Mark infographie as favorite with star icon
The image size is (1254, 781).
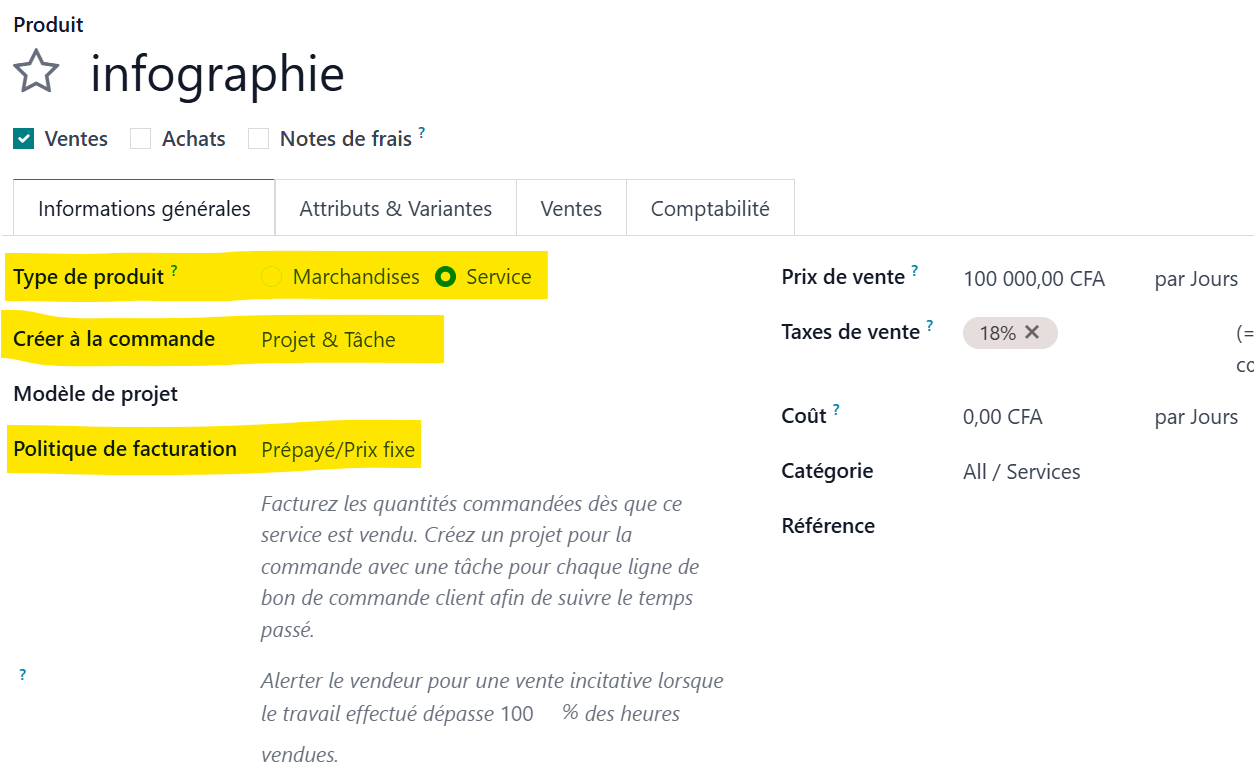tap(36, 73)
